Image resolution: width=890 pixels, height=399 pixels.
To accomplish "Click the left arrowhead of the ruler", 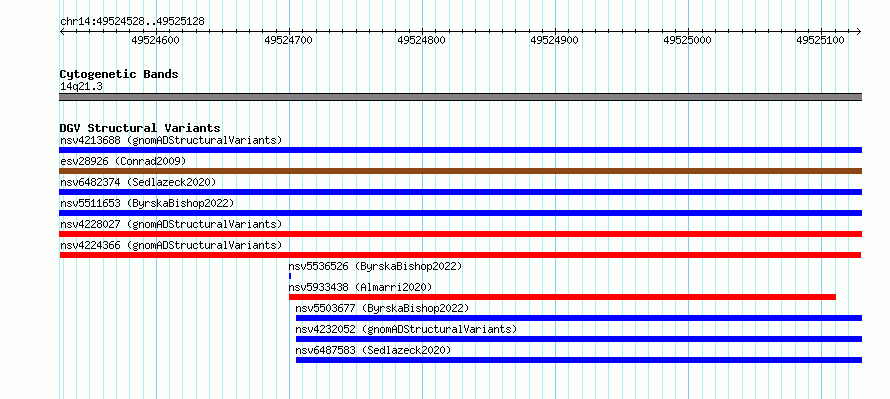I will (x=62, y=31).
